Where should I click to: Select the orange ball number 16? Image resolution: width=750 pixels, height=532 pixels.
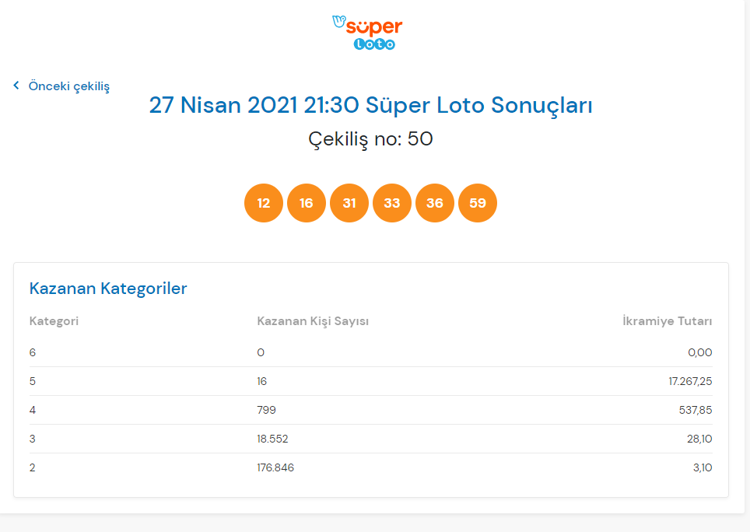click(x=306, y=203)
